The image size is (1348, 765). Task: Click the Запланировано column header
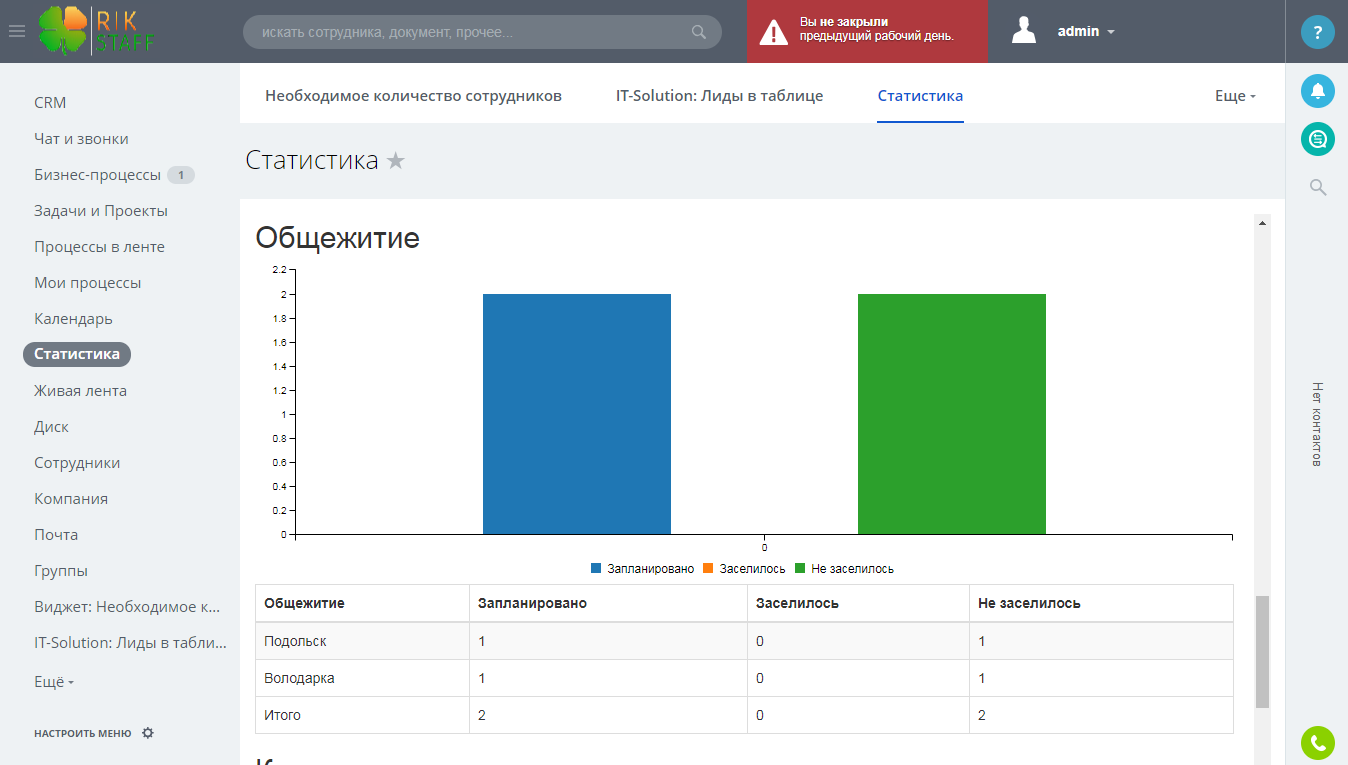pyautogui.click(x=609, y=603)
